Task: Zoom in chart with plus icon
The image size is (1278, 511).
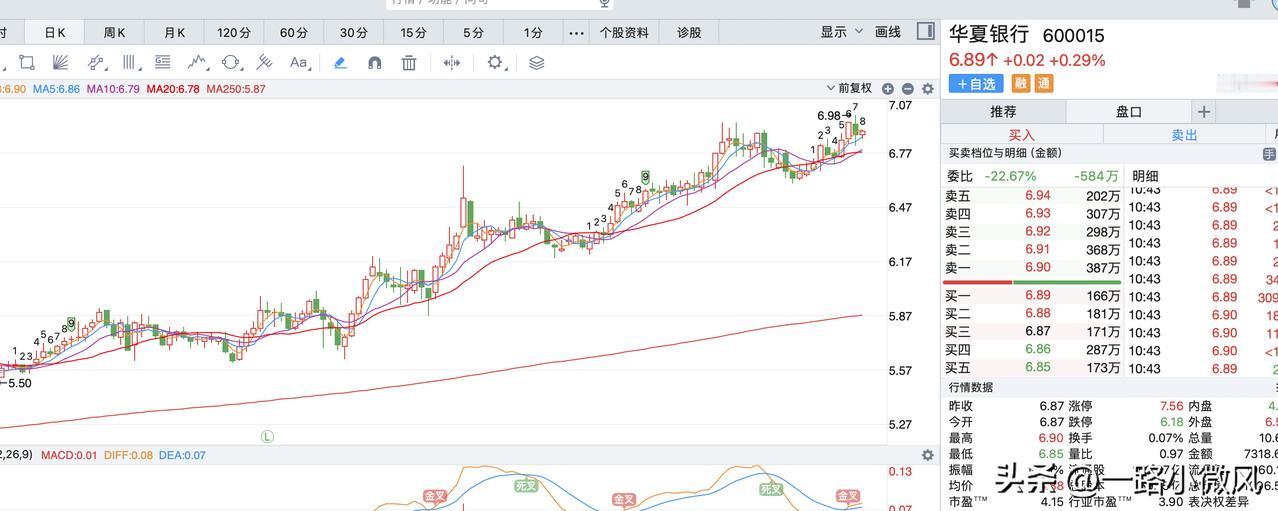Action: pyautogui.click(x=888, y=89)
